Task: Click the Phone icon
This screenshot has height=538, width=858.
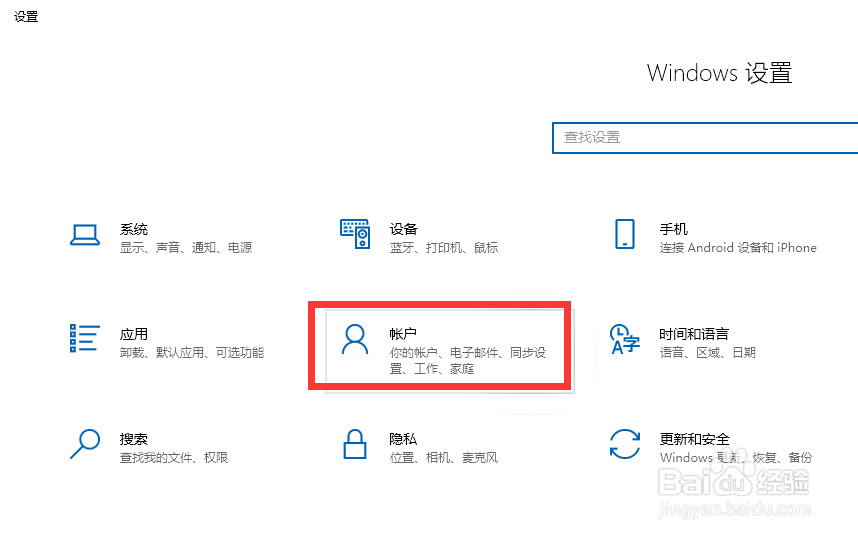Action: 624,234
